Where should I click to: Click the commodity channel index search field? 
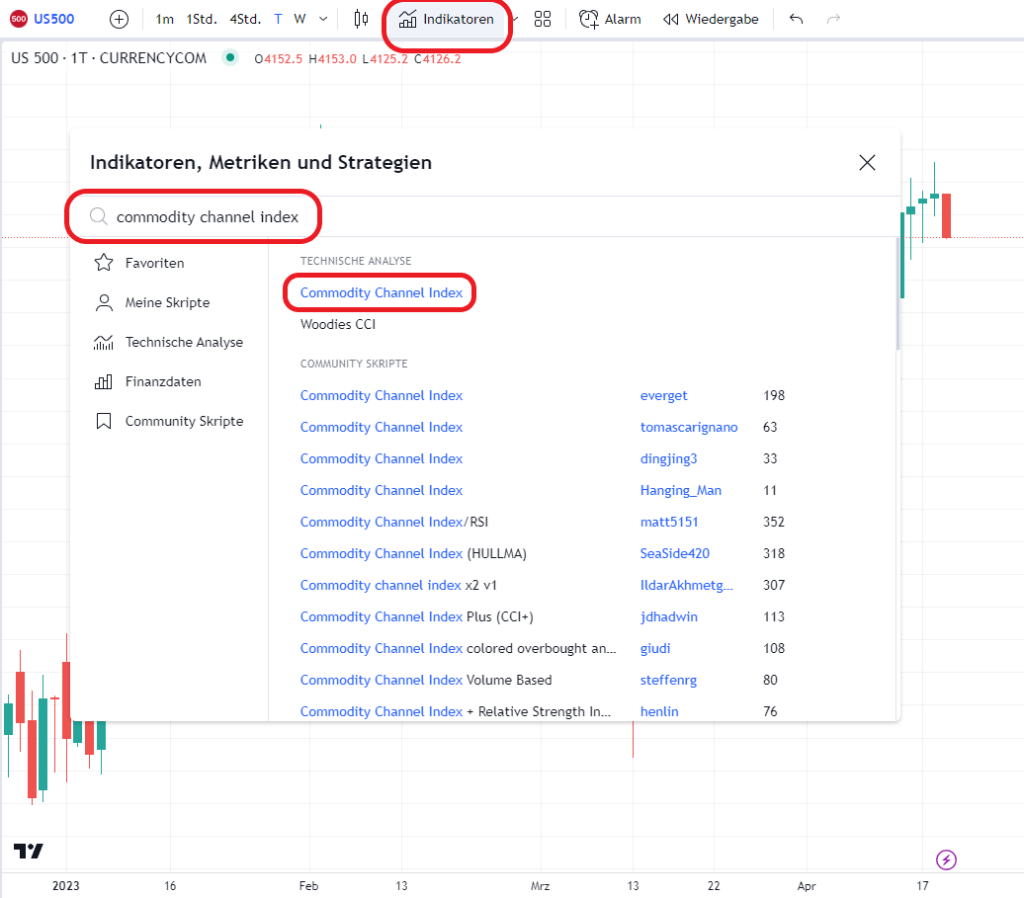coord(208,216)
